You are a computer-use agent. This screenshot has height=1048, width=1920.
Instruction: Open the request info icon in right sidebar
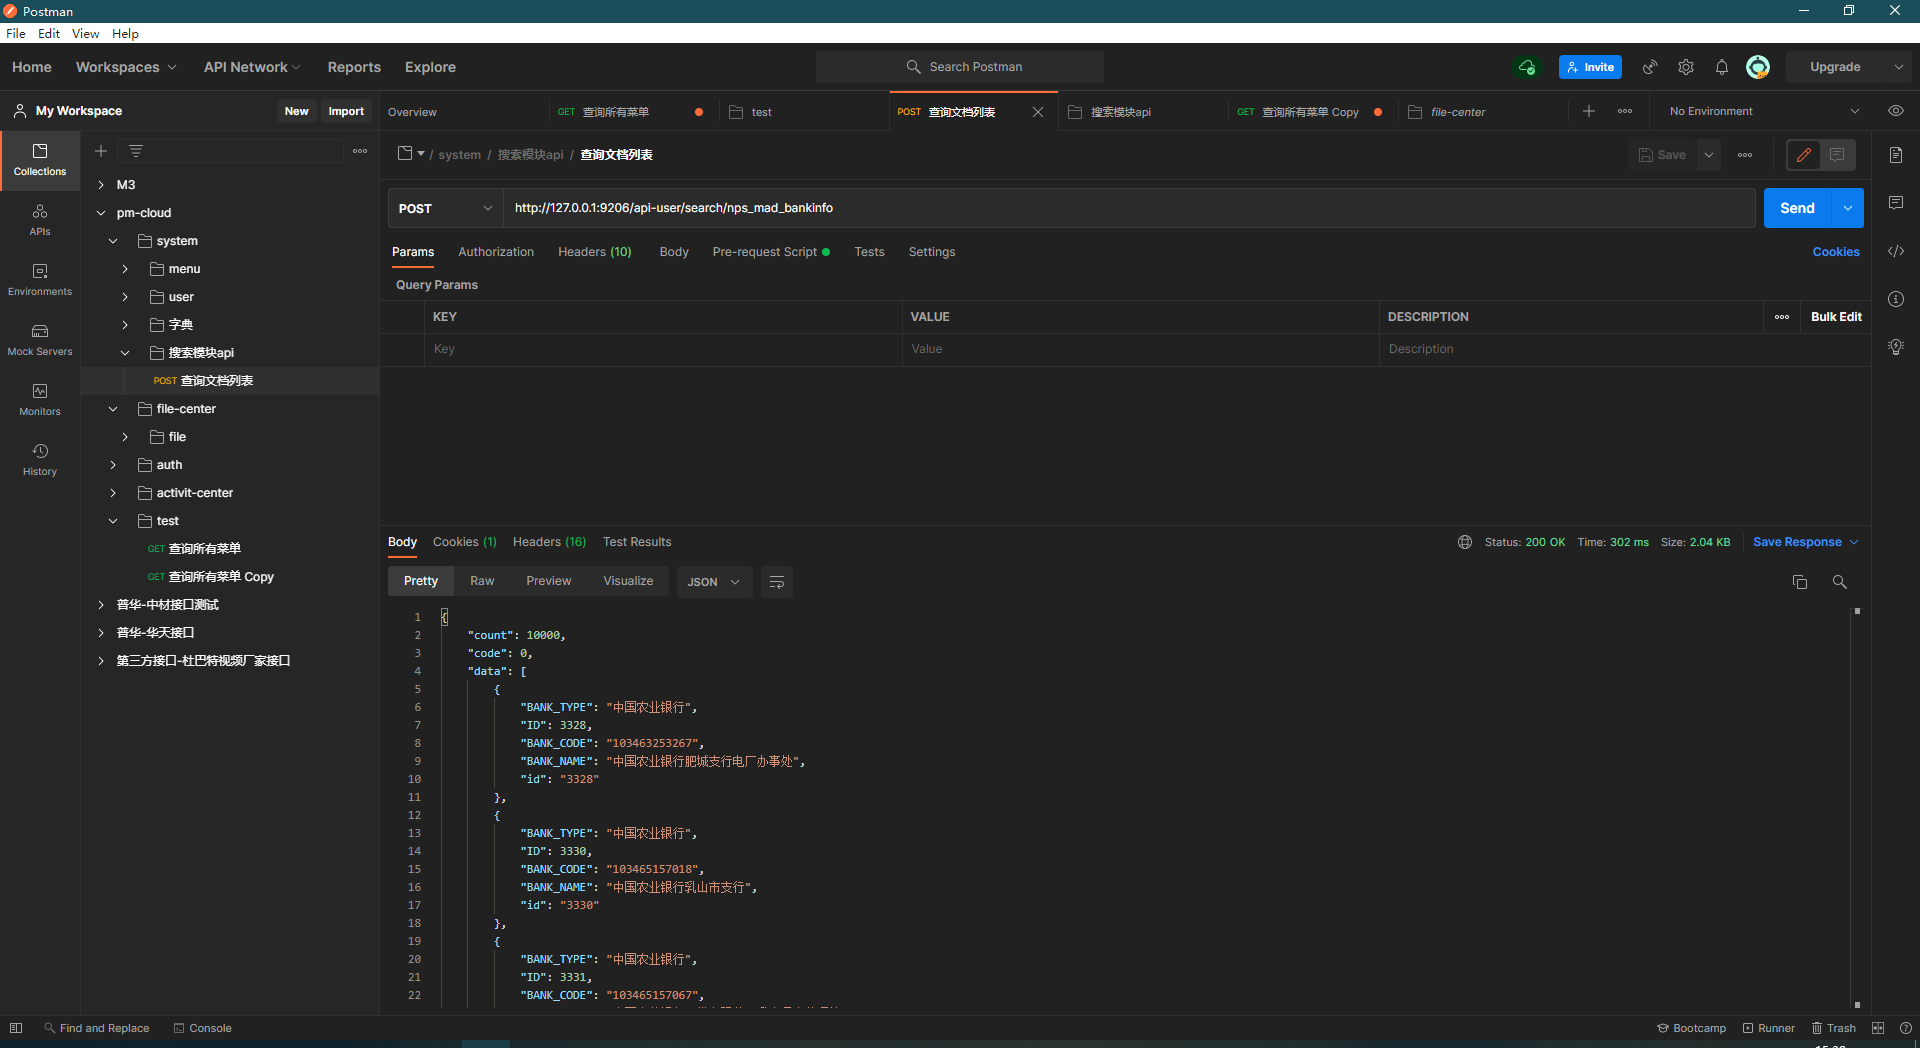coord(1896,299)
